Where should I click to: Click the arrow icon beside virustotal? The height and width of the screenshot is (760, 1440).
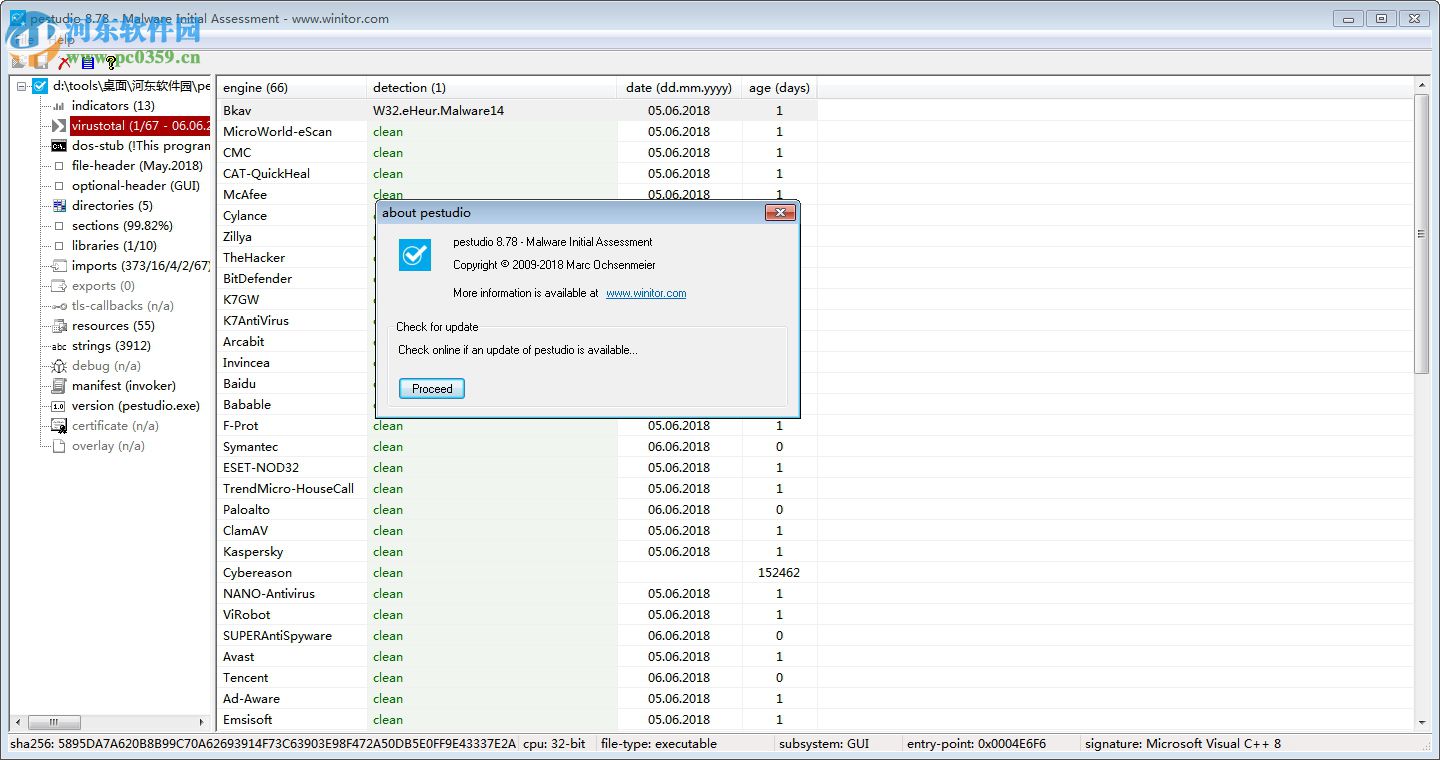(x=58, y=126)
